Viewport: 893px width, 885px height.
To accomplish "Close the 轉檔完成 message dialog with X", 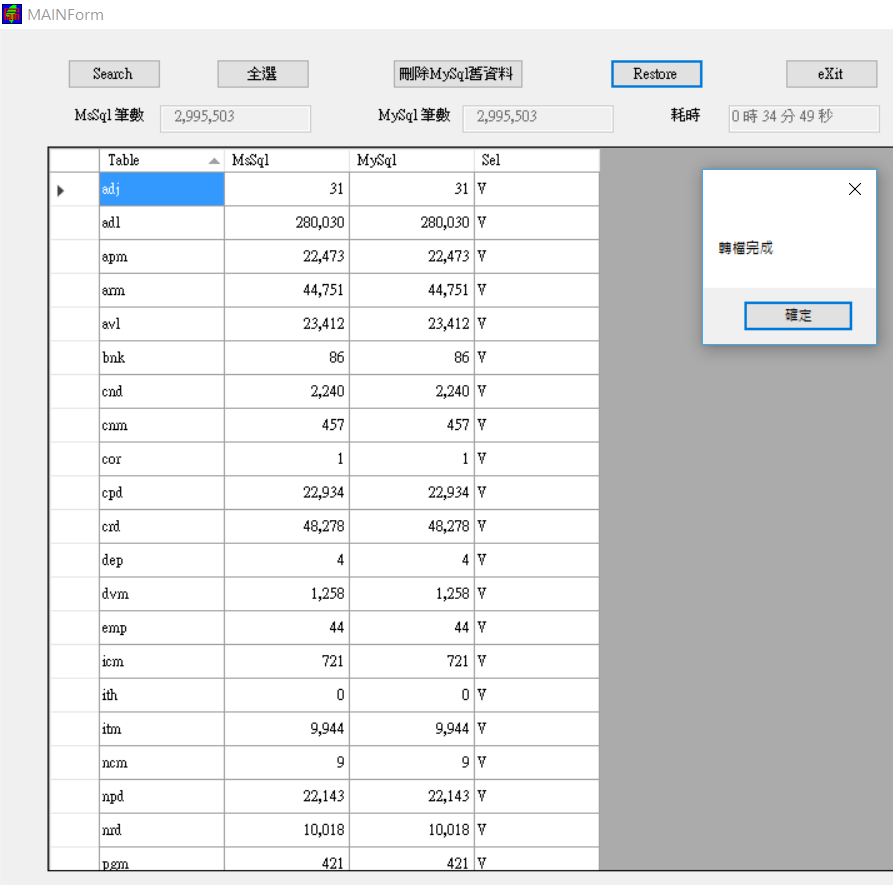I will [x=854, y=189].
